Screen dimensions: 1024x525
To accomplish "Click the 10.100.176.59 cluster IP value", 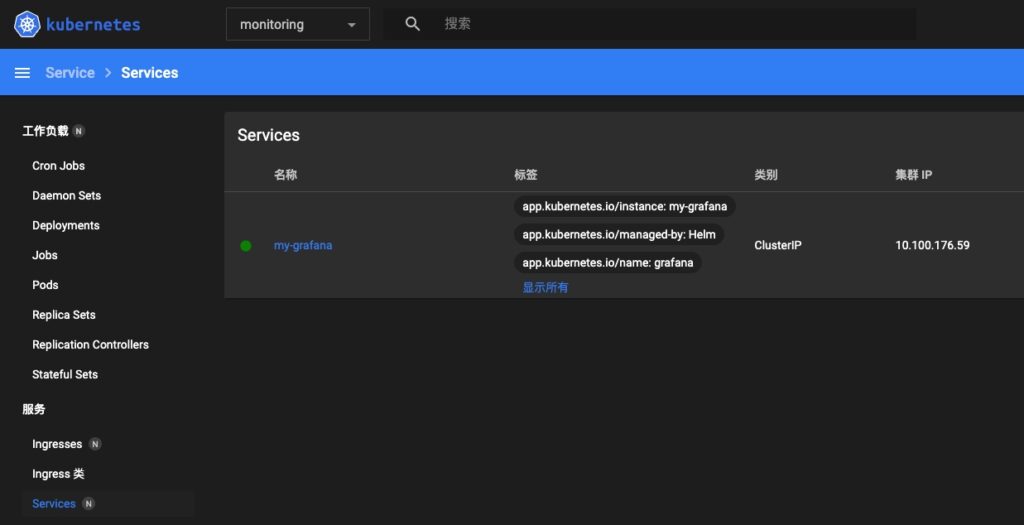I will coord(933,246).
